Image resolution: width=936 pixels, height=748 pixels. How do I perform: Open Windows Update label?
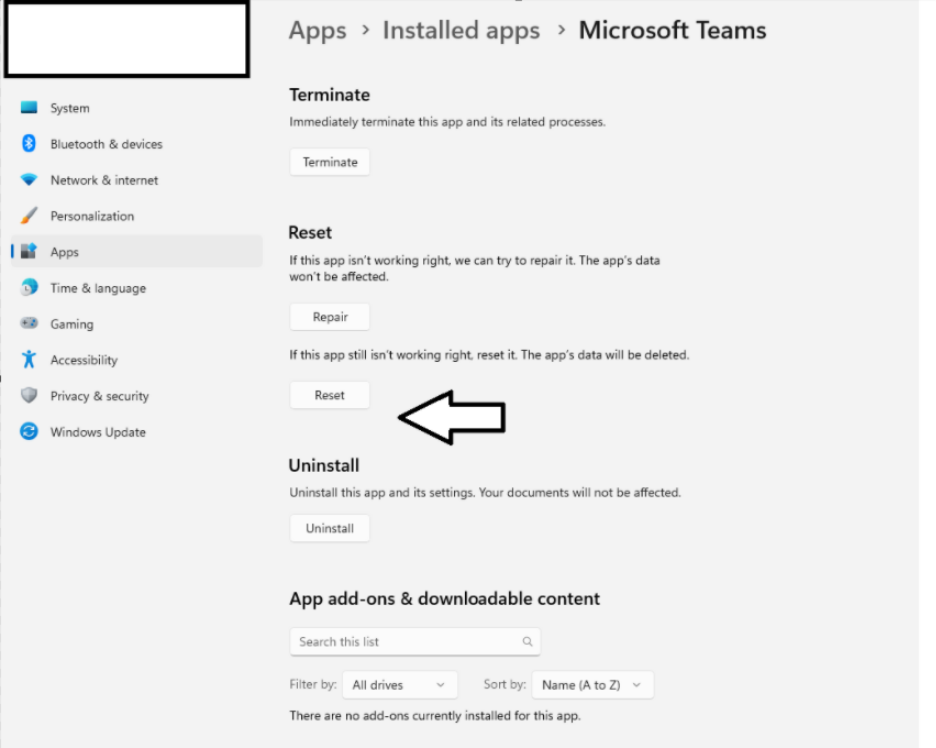tap(98, 432)
